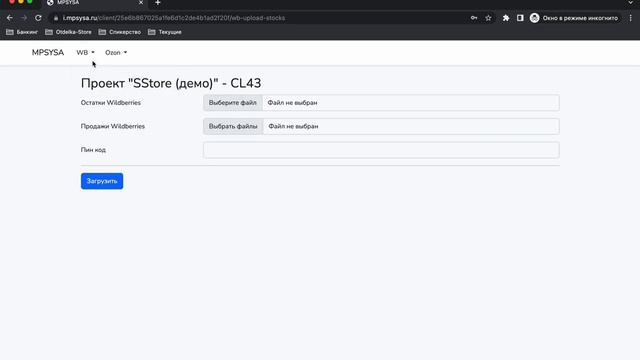Open the Chrome three-dot menu
The image size is (640, 360).
[631, 18]
